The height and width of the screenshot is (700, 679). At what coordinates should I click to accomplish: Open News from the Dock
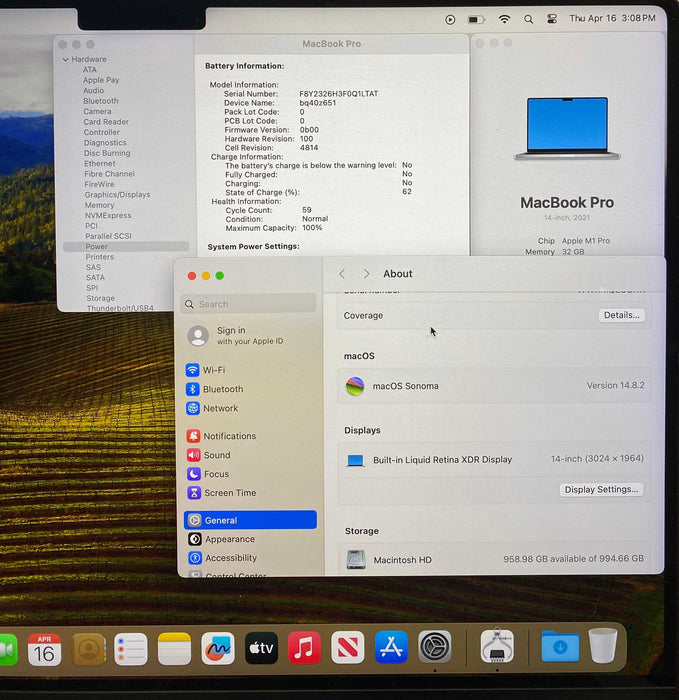click(x=348, y=647)
